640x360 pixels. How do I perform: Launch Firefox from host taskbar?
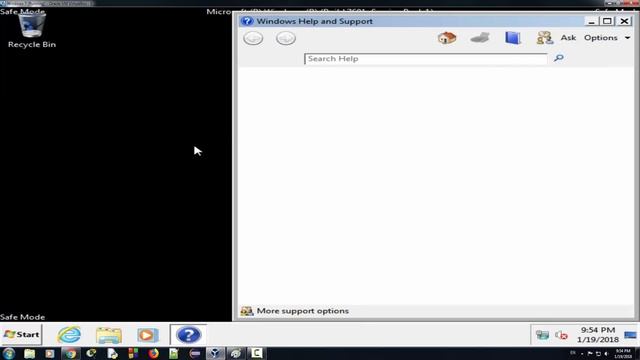(153, 353)
